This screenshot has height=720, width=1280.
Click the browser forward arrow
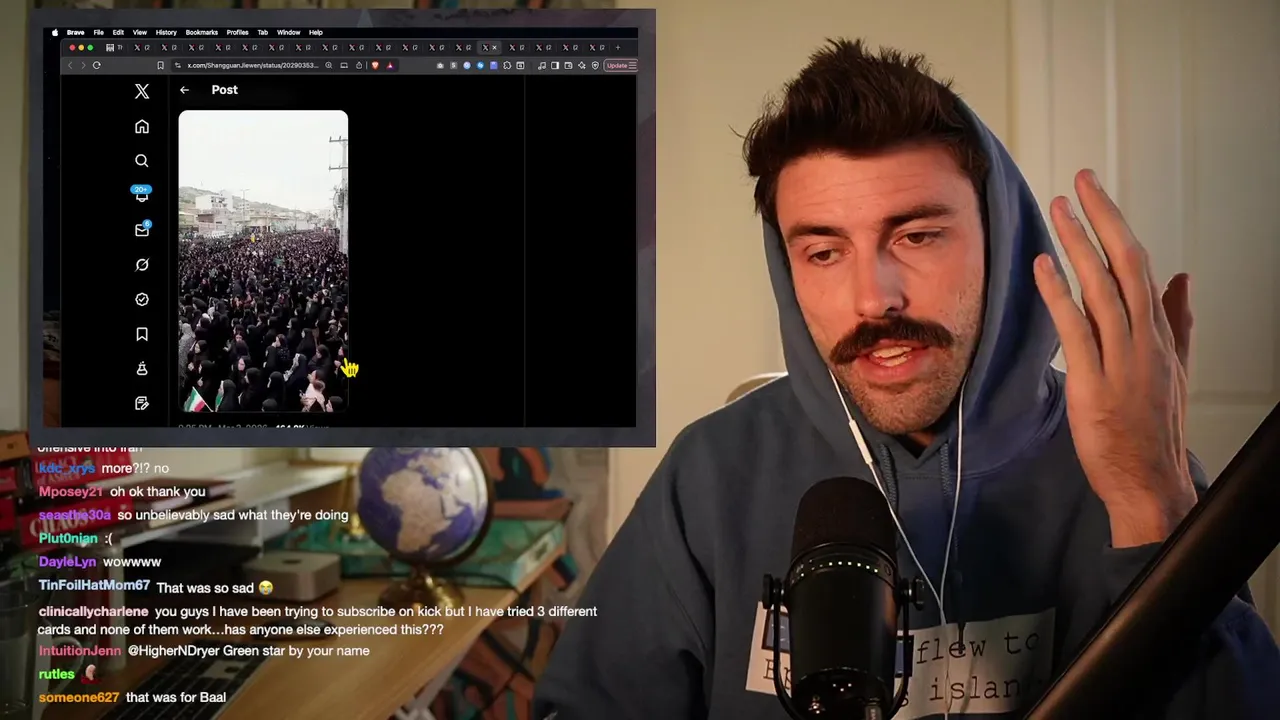[x=83, y=65]
